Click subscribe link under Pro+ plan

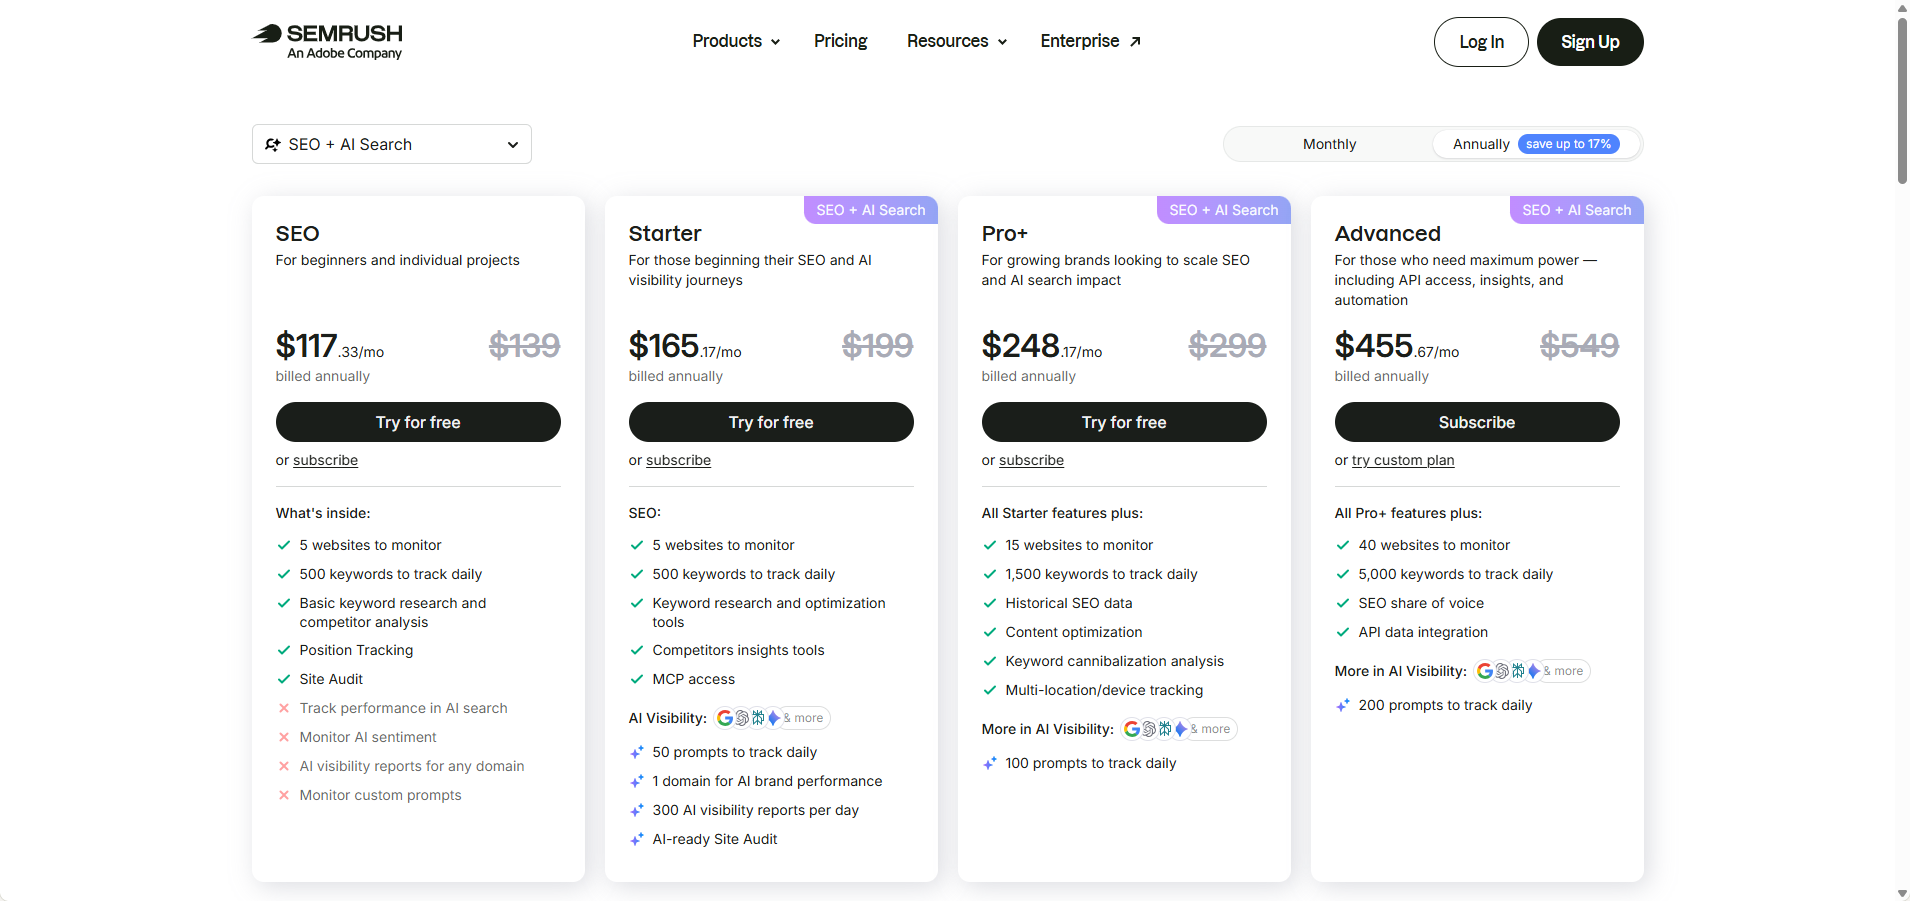(x=1031, y=460)
